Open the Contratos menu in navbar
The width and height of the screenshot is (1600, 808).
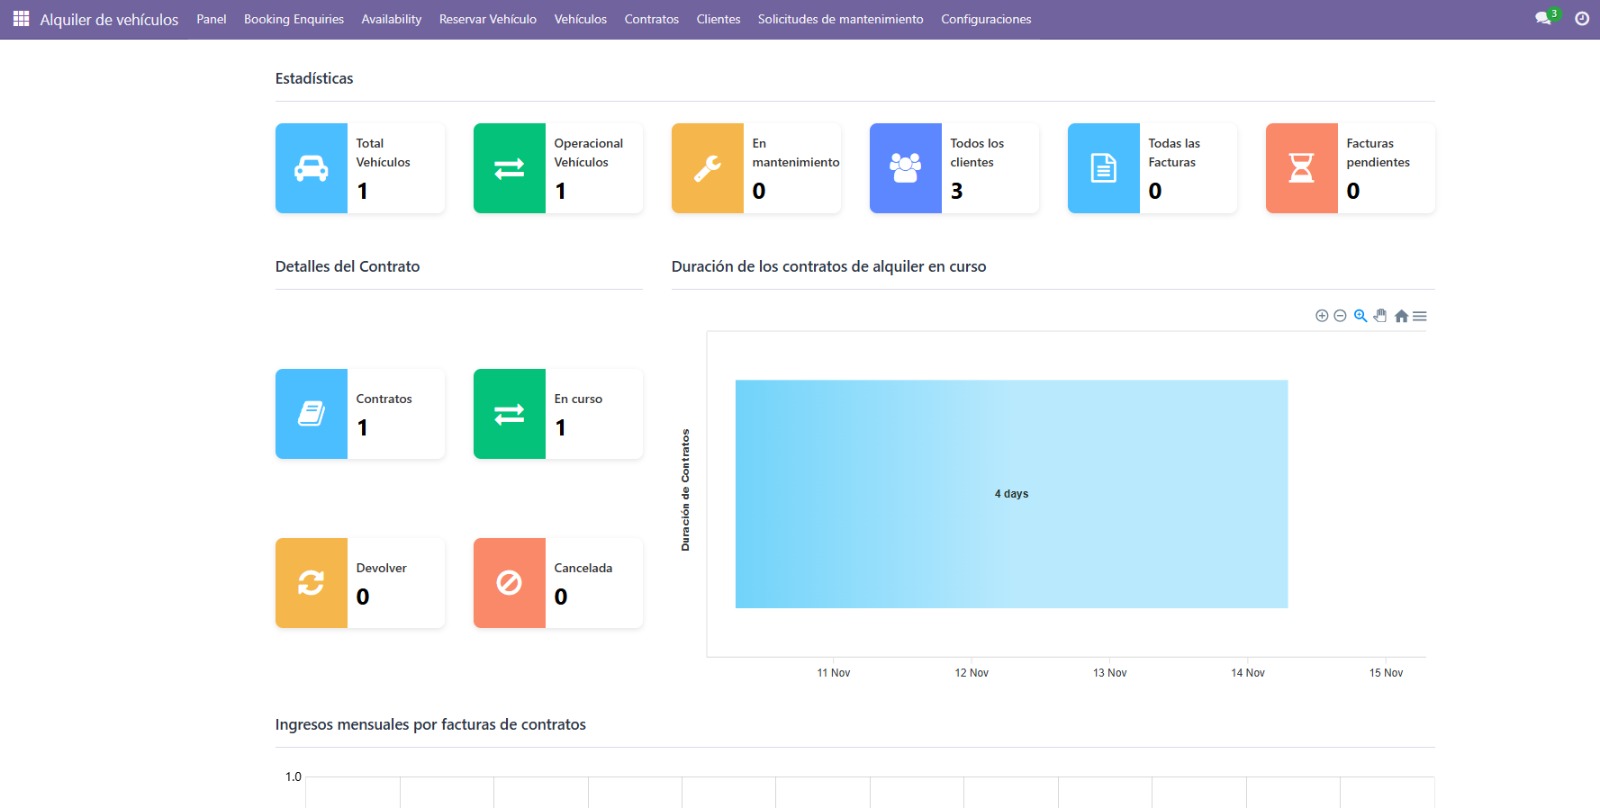651,19
